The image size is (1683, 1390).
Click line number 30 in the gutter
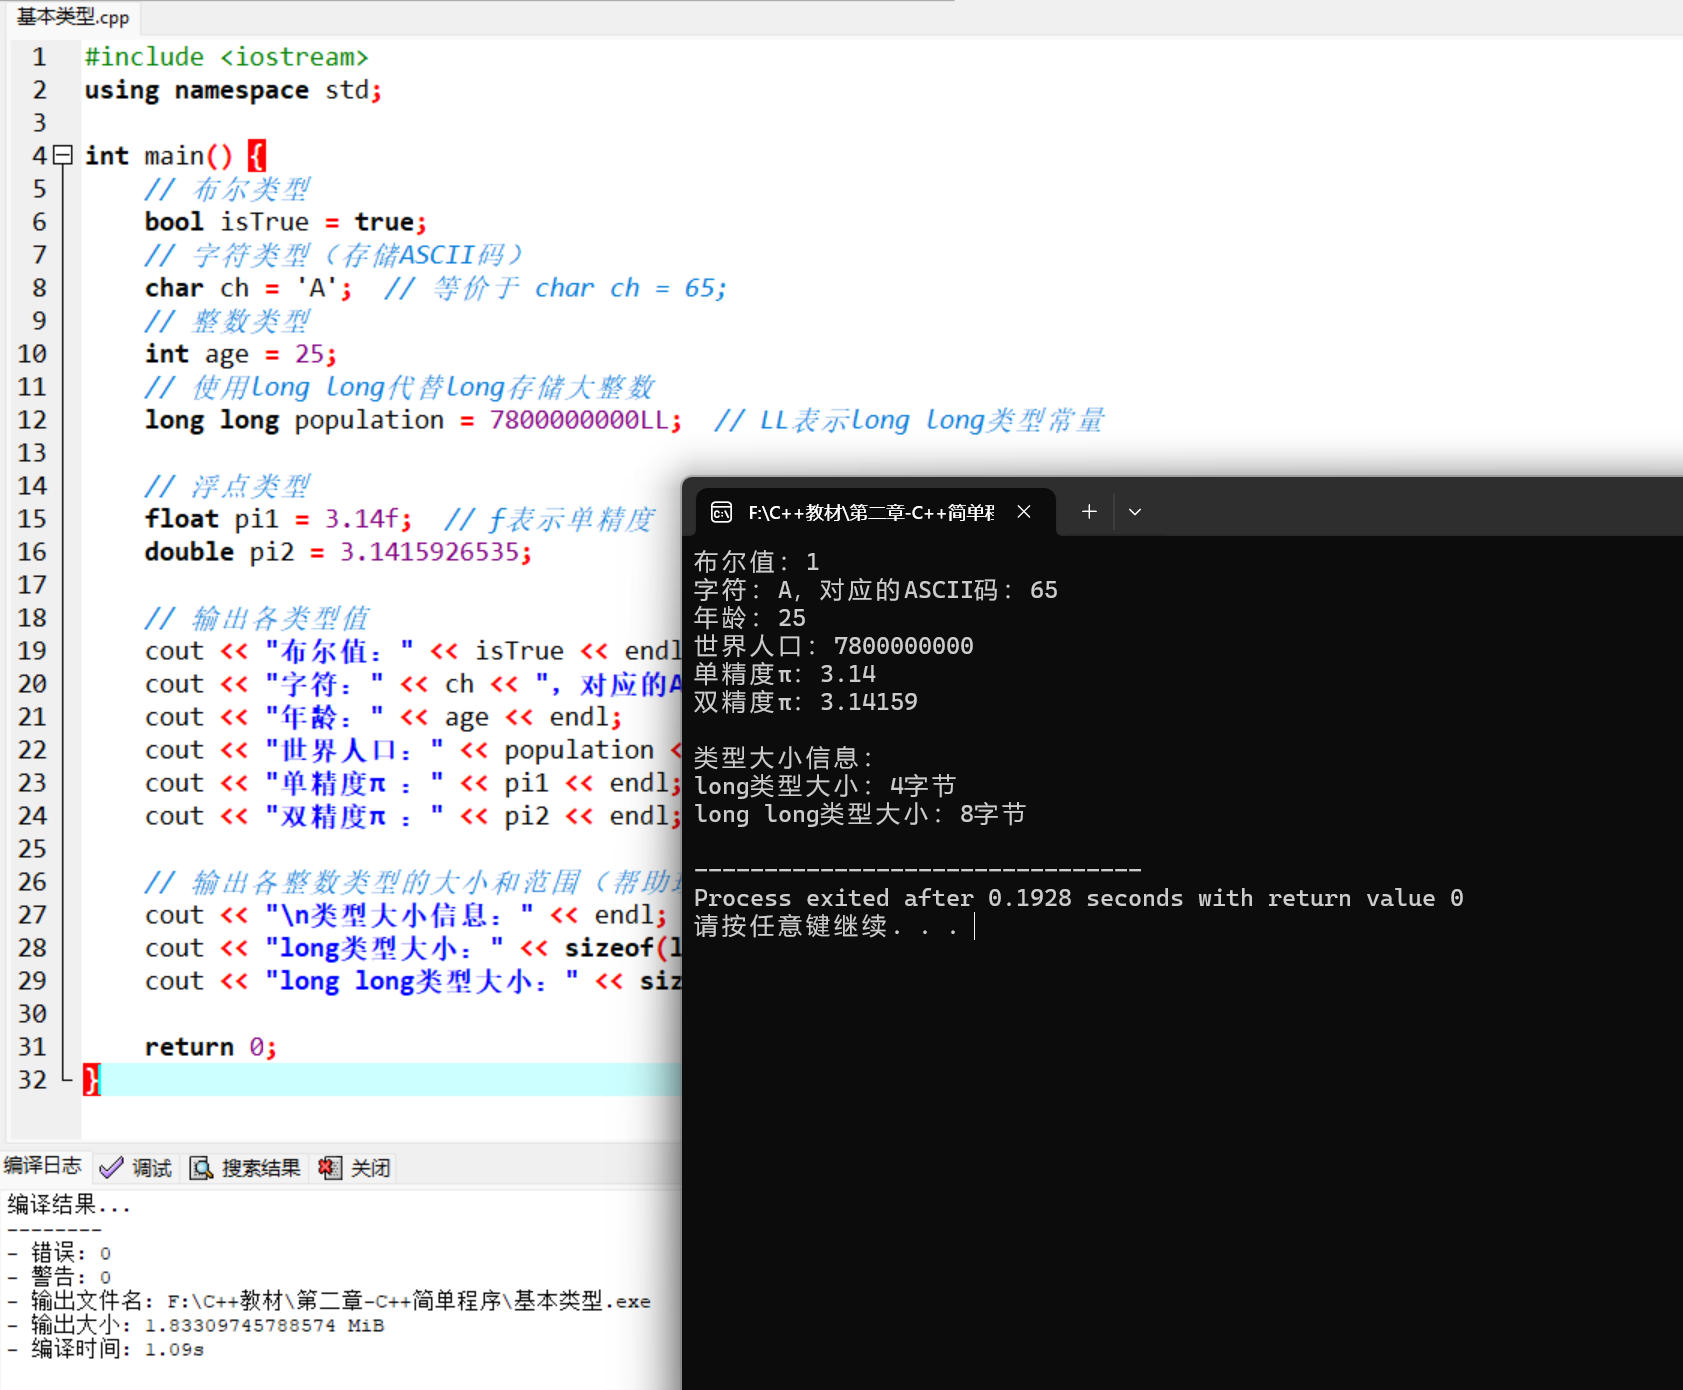[x=32, y=1014]
